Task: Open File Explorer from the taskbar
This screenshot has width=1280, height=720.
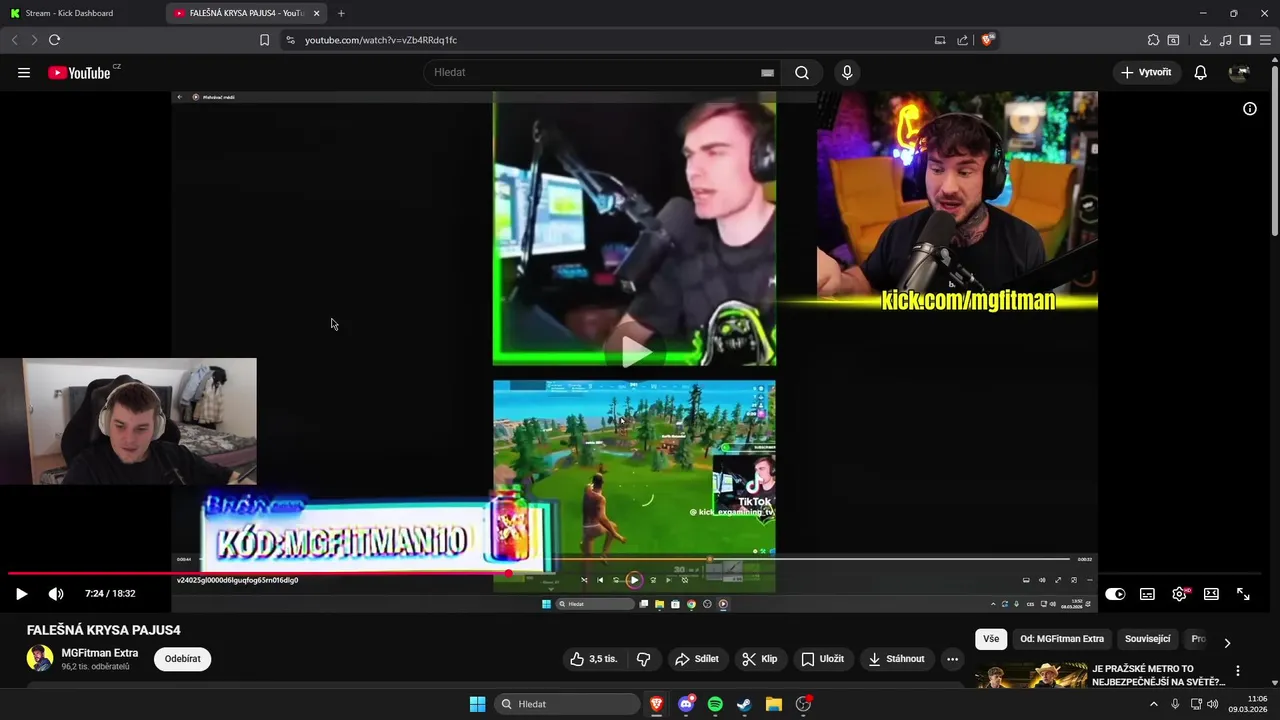Action: [773, 704]
